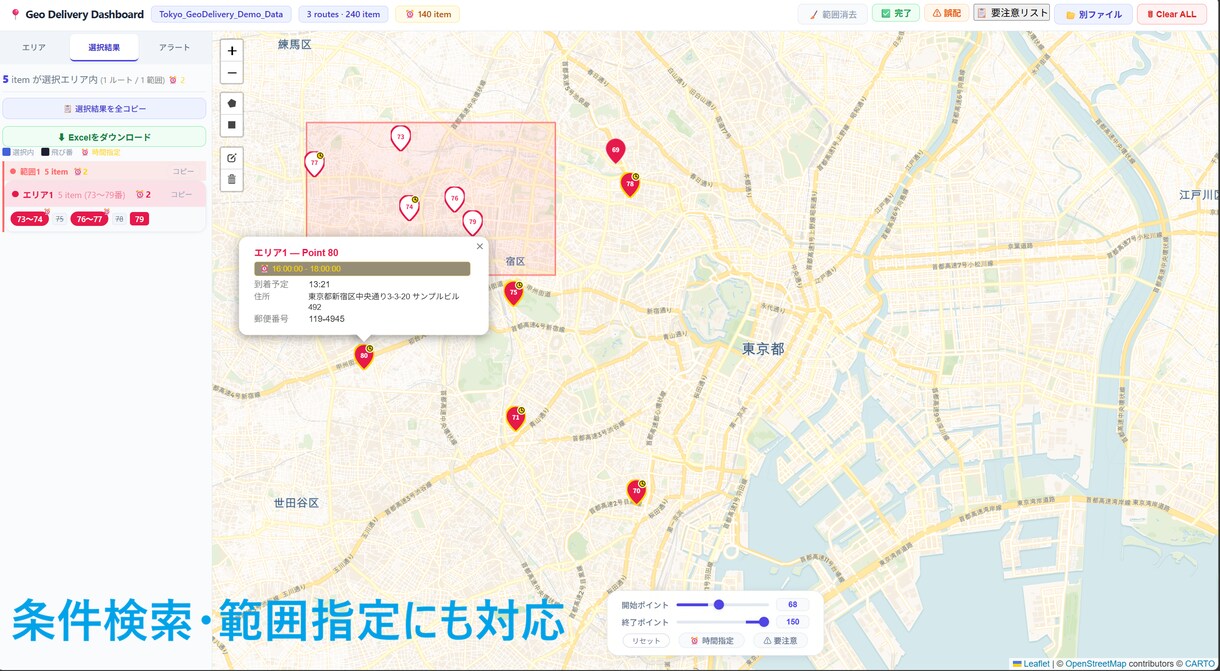
Task: Activate the edit layers tool
Action: tap(232, 158)
